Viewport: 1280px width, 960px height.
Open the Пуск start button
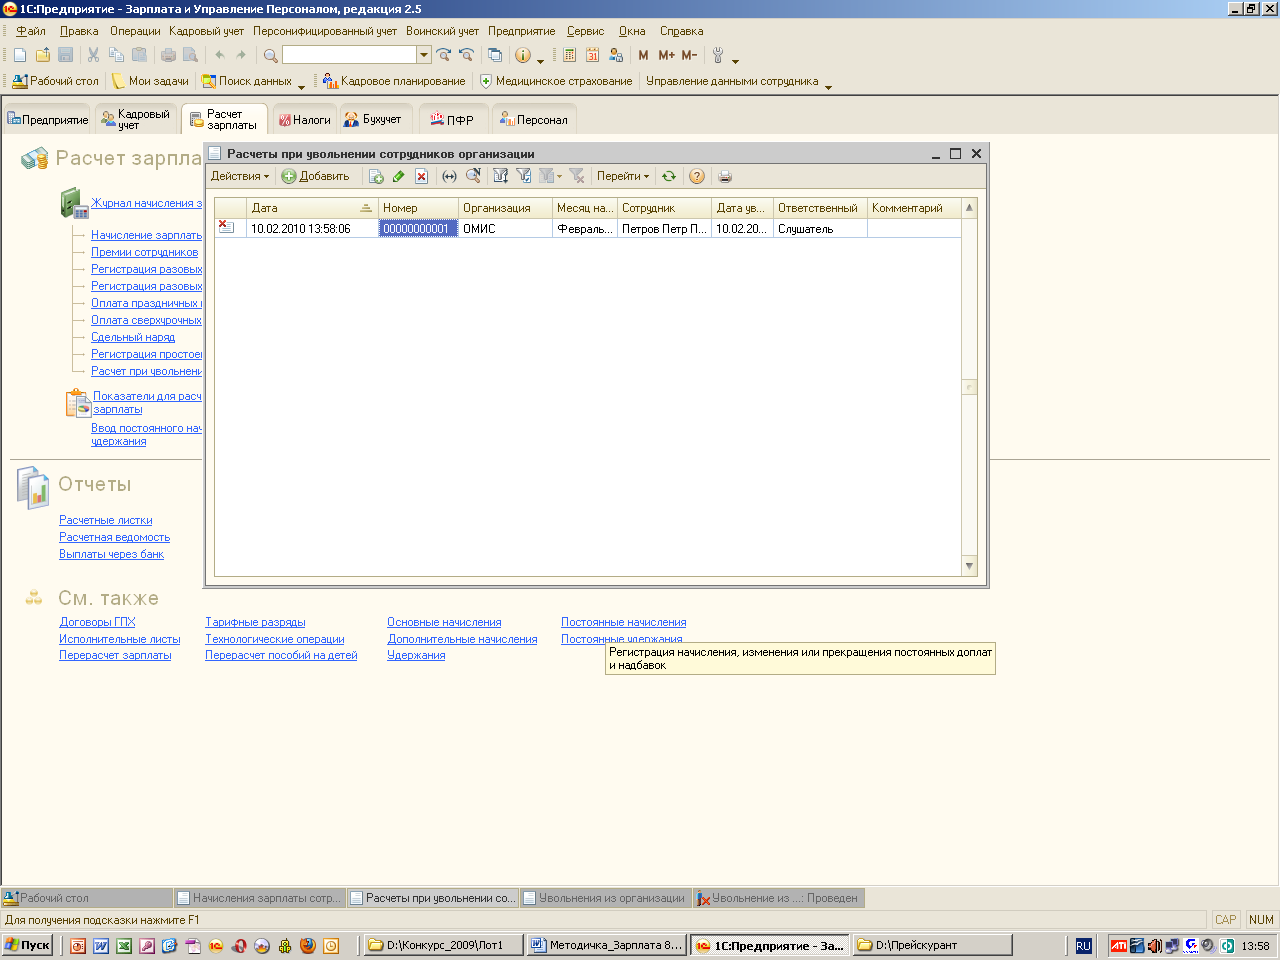pyautogui.click(x=28, y=945)
